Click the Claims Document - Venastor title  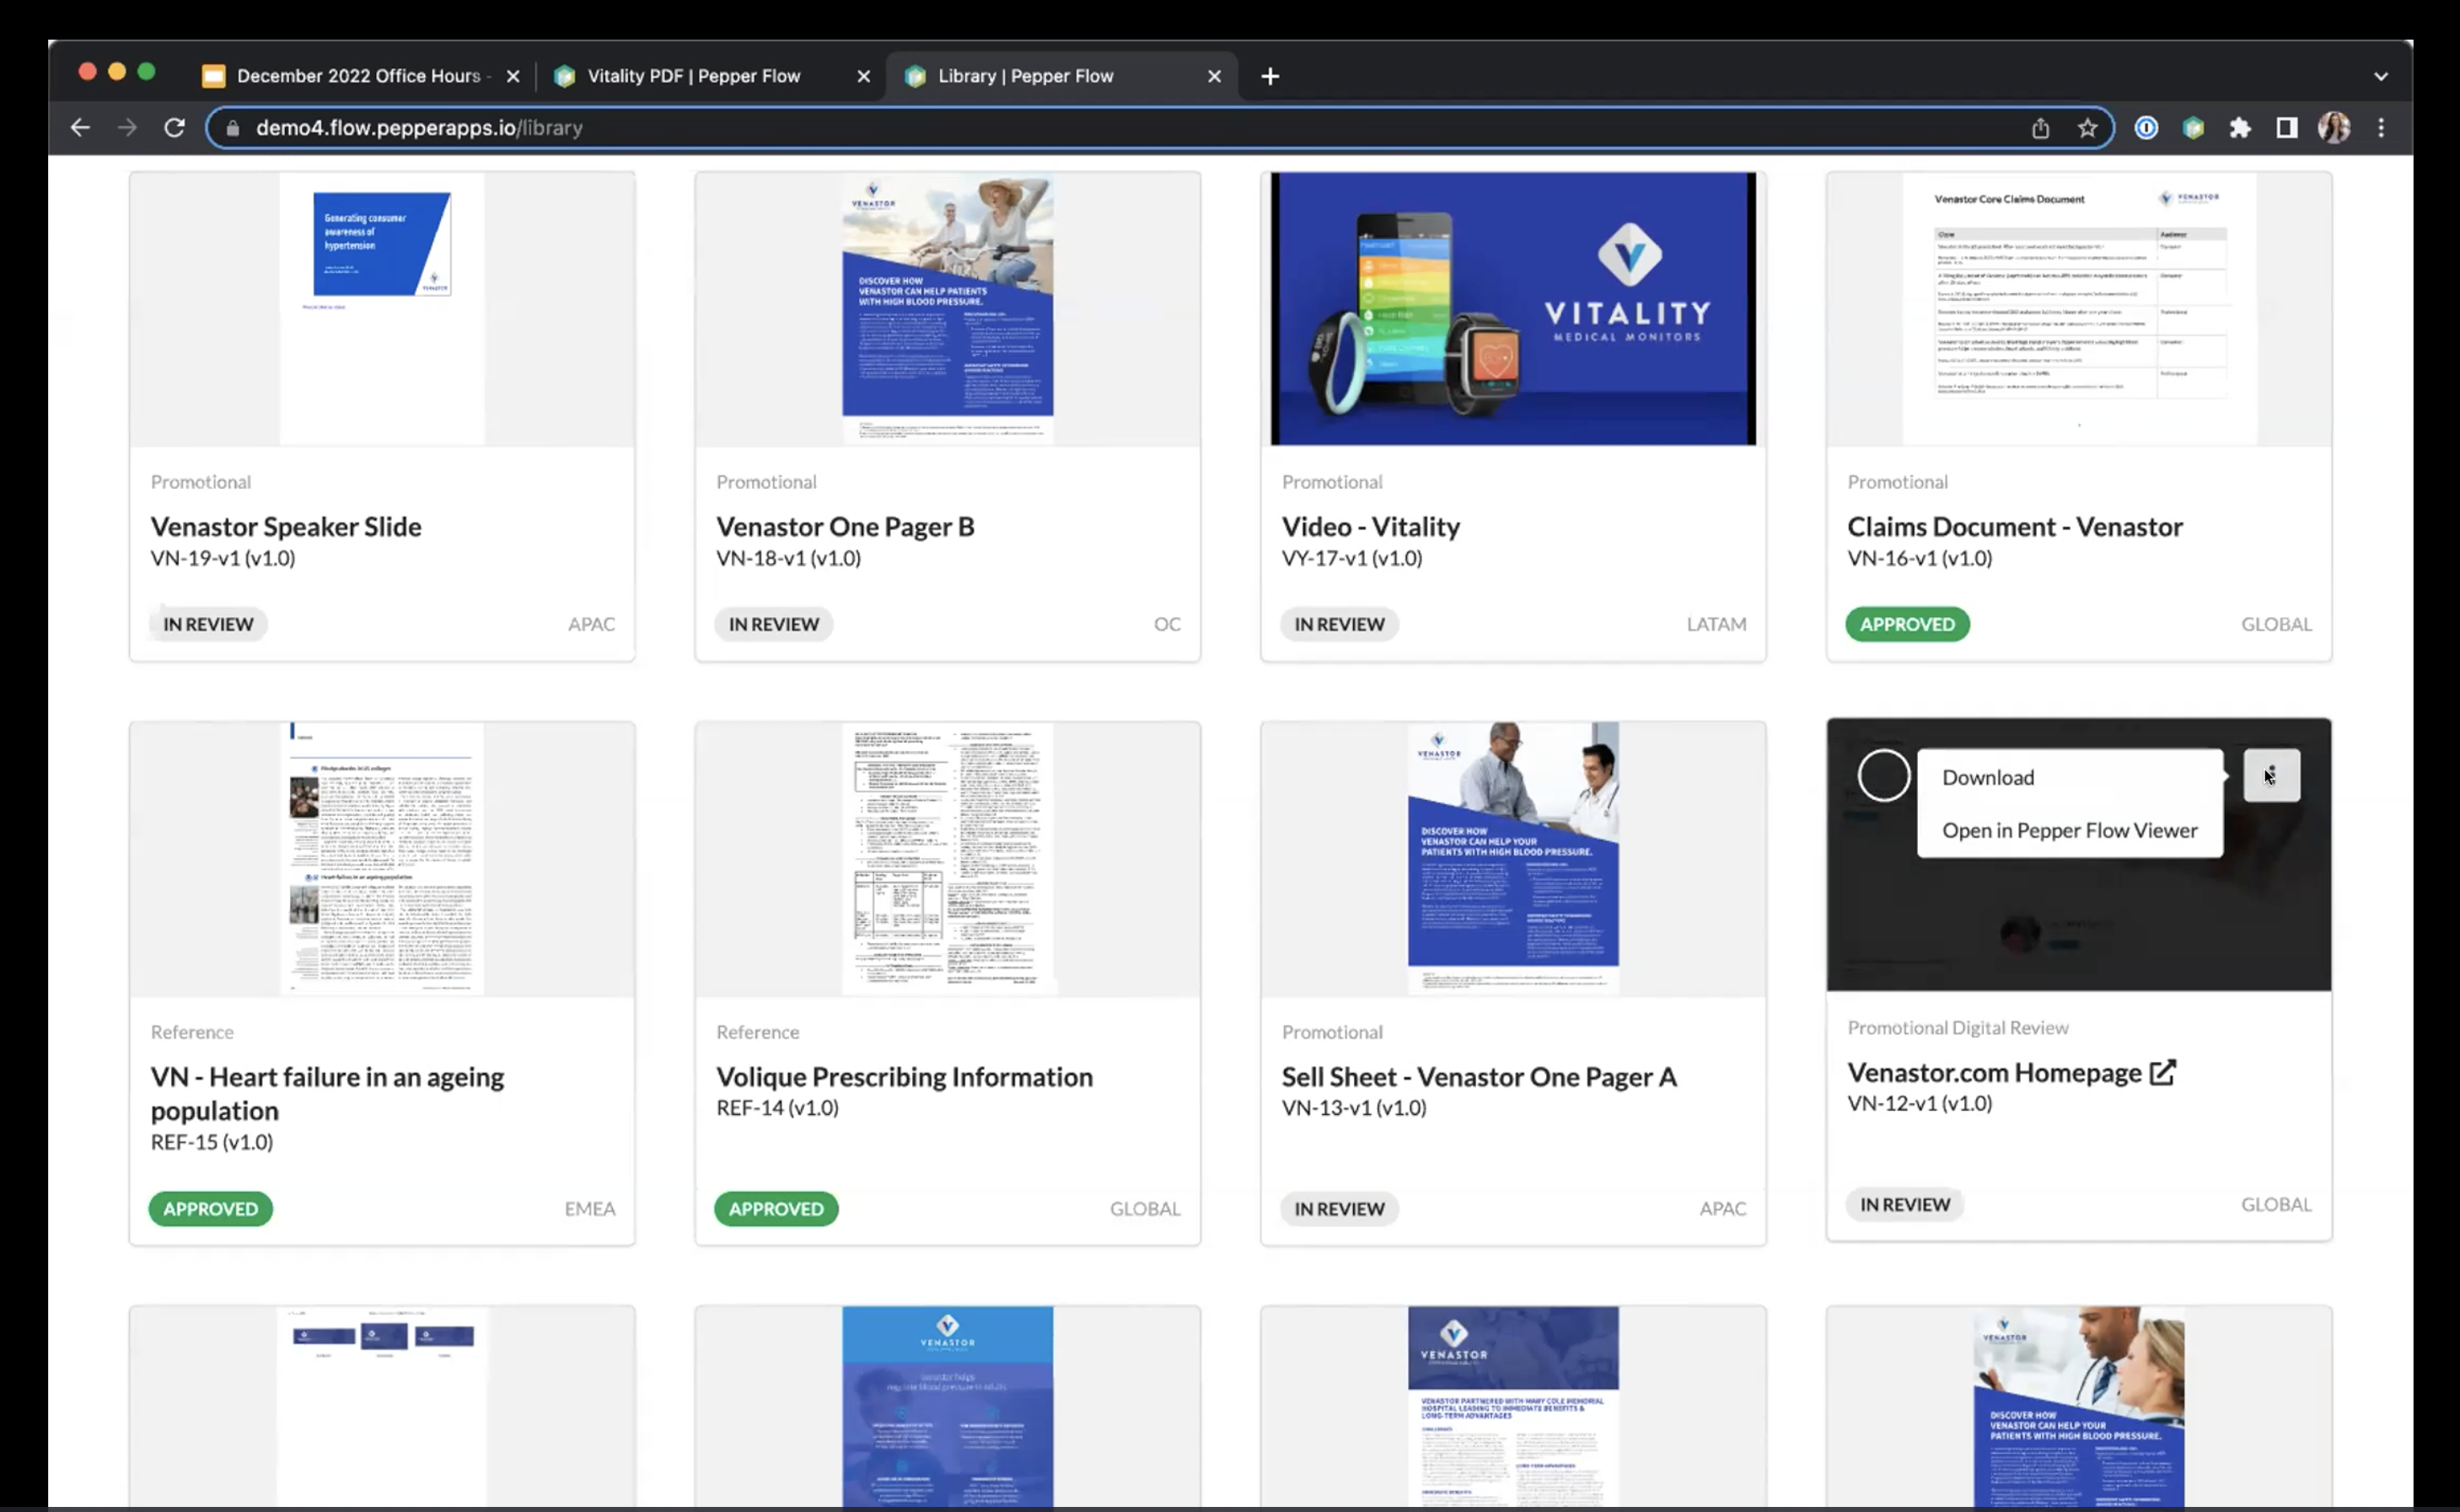click(2015, 526)
